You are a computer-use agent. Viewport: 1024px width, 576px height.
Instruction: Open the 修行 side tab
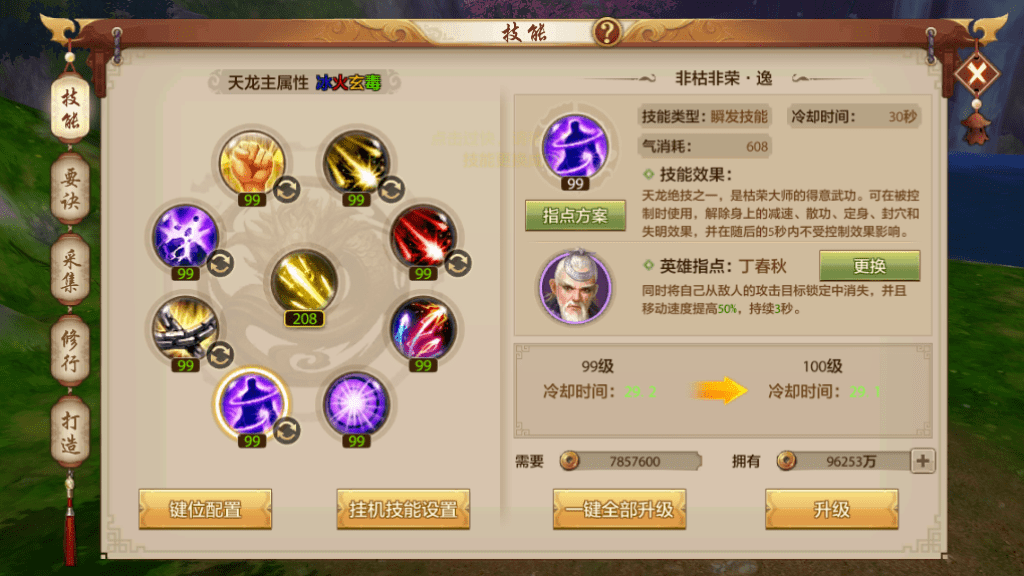[71, 351]
